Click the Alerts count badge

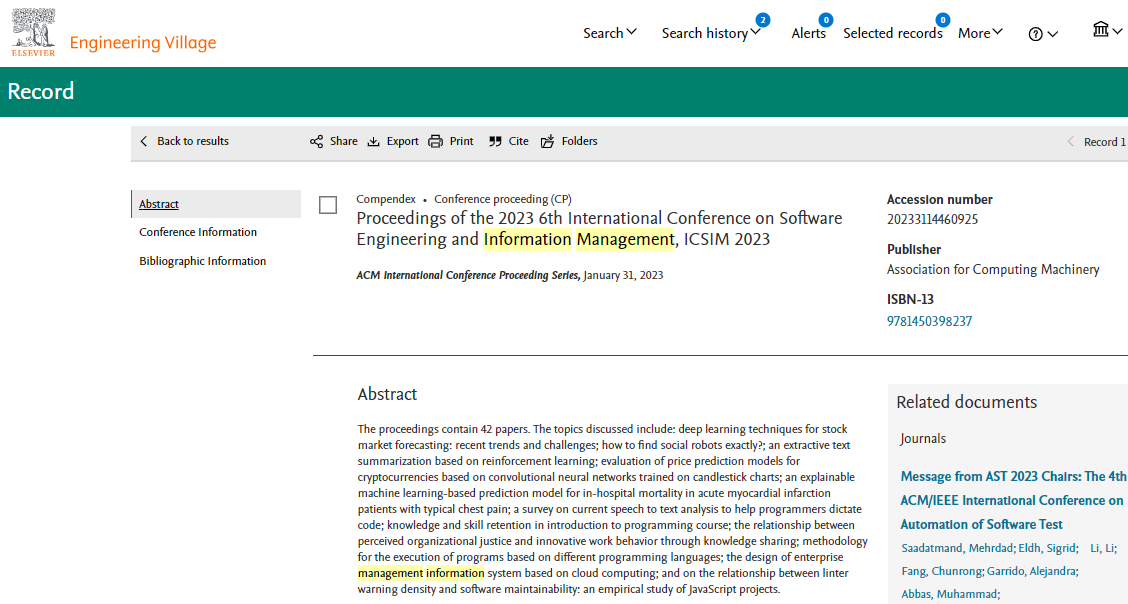pyautogui.click(x=826, y=20)
